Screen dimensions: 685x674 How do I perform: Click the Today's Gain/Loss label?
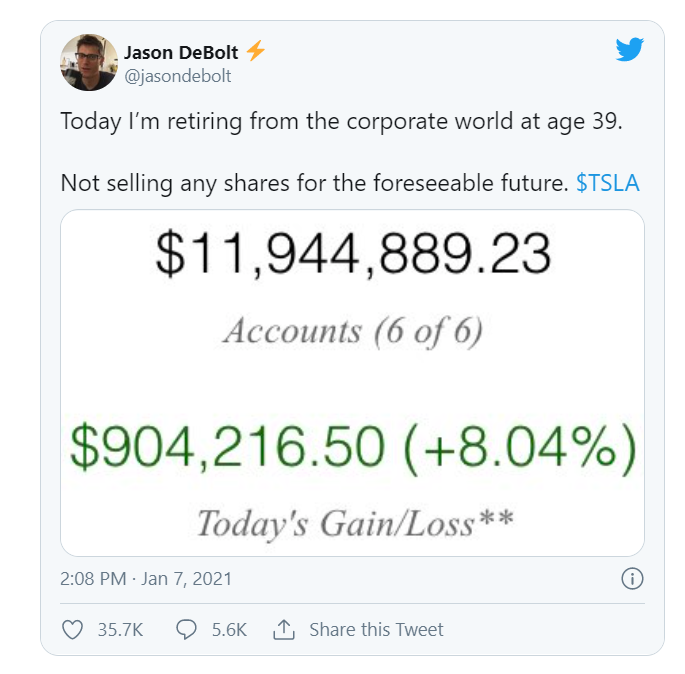351,522
